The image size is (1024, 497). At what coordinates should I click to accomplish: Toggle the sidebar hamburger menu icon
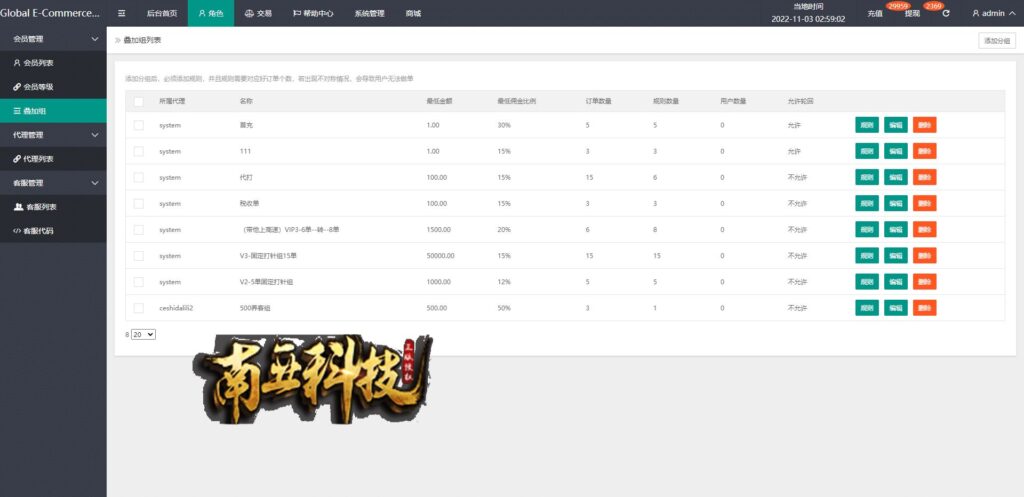tap(121, 13)
